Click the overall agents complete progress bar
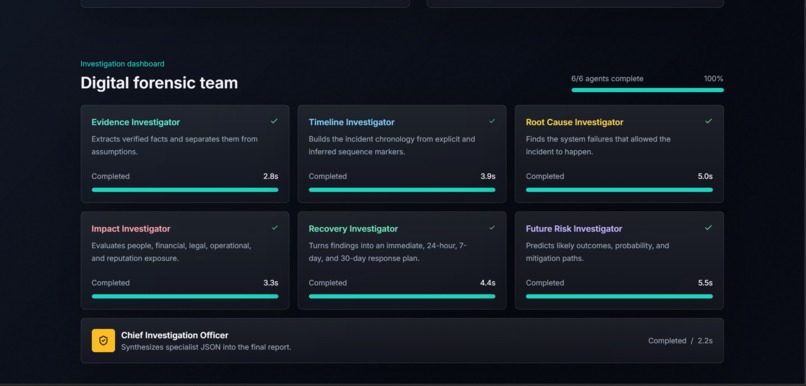Viewport: 806px width, 386px height. pos(647,90)
